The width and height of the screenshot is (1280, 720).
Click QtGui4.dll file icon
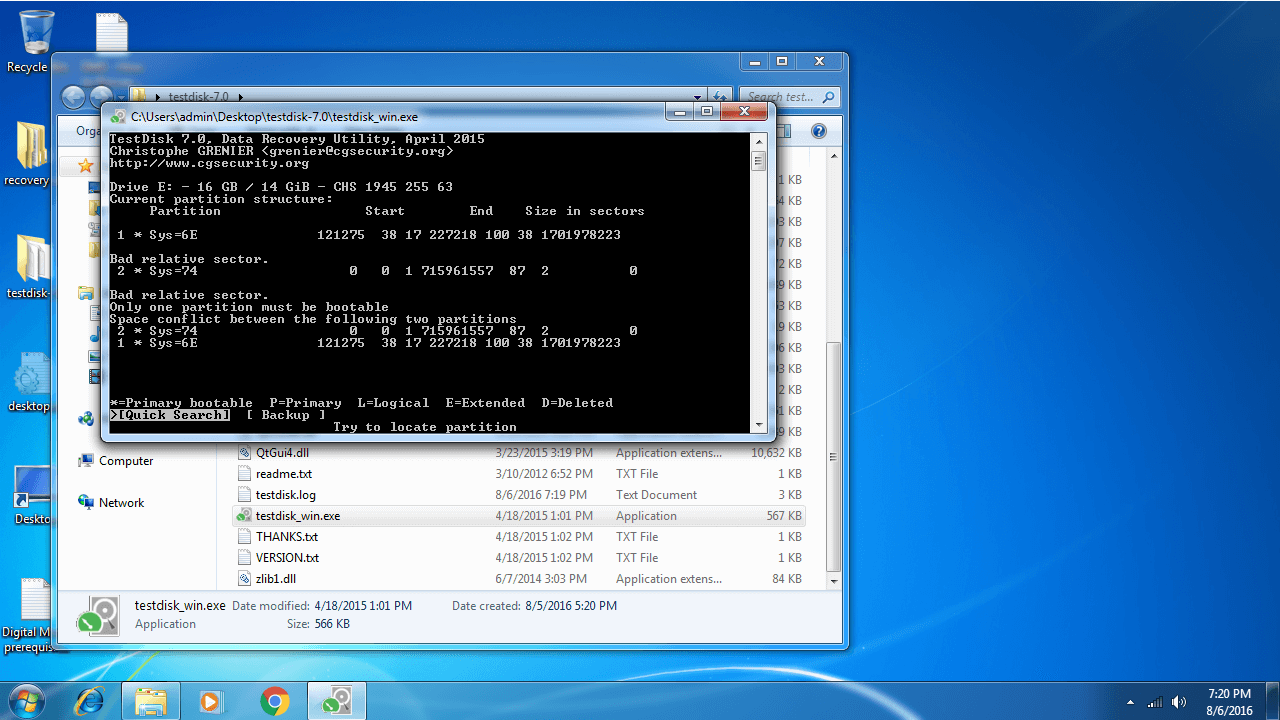point(245,453)
